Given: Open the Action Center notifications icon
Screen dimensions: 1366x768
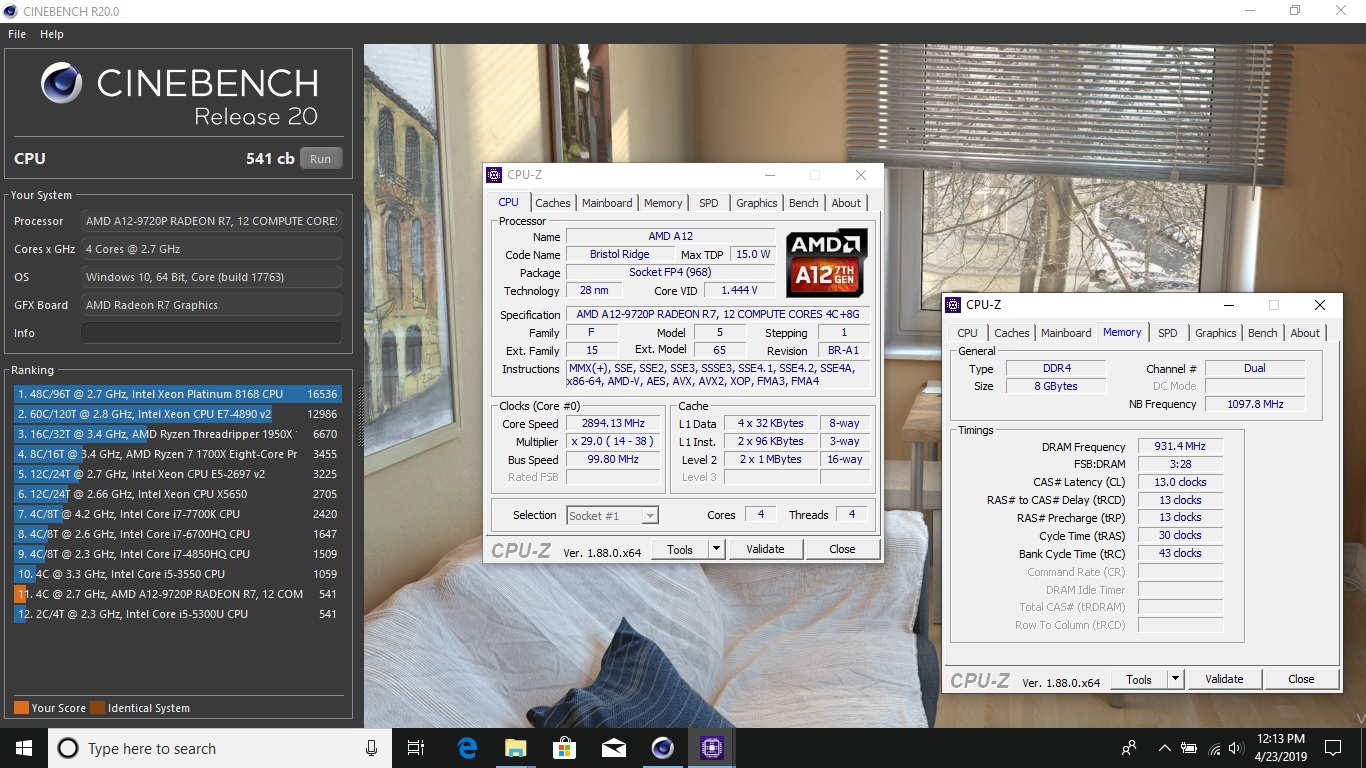Looking at the screenshot, I should click(x=1332, y=748).
